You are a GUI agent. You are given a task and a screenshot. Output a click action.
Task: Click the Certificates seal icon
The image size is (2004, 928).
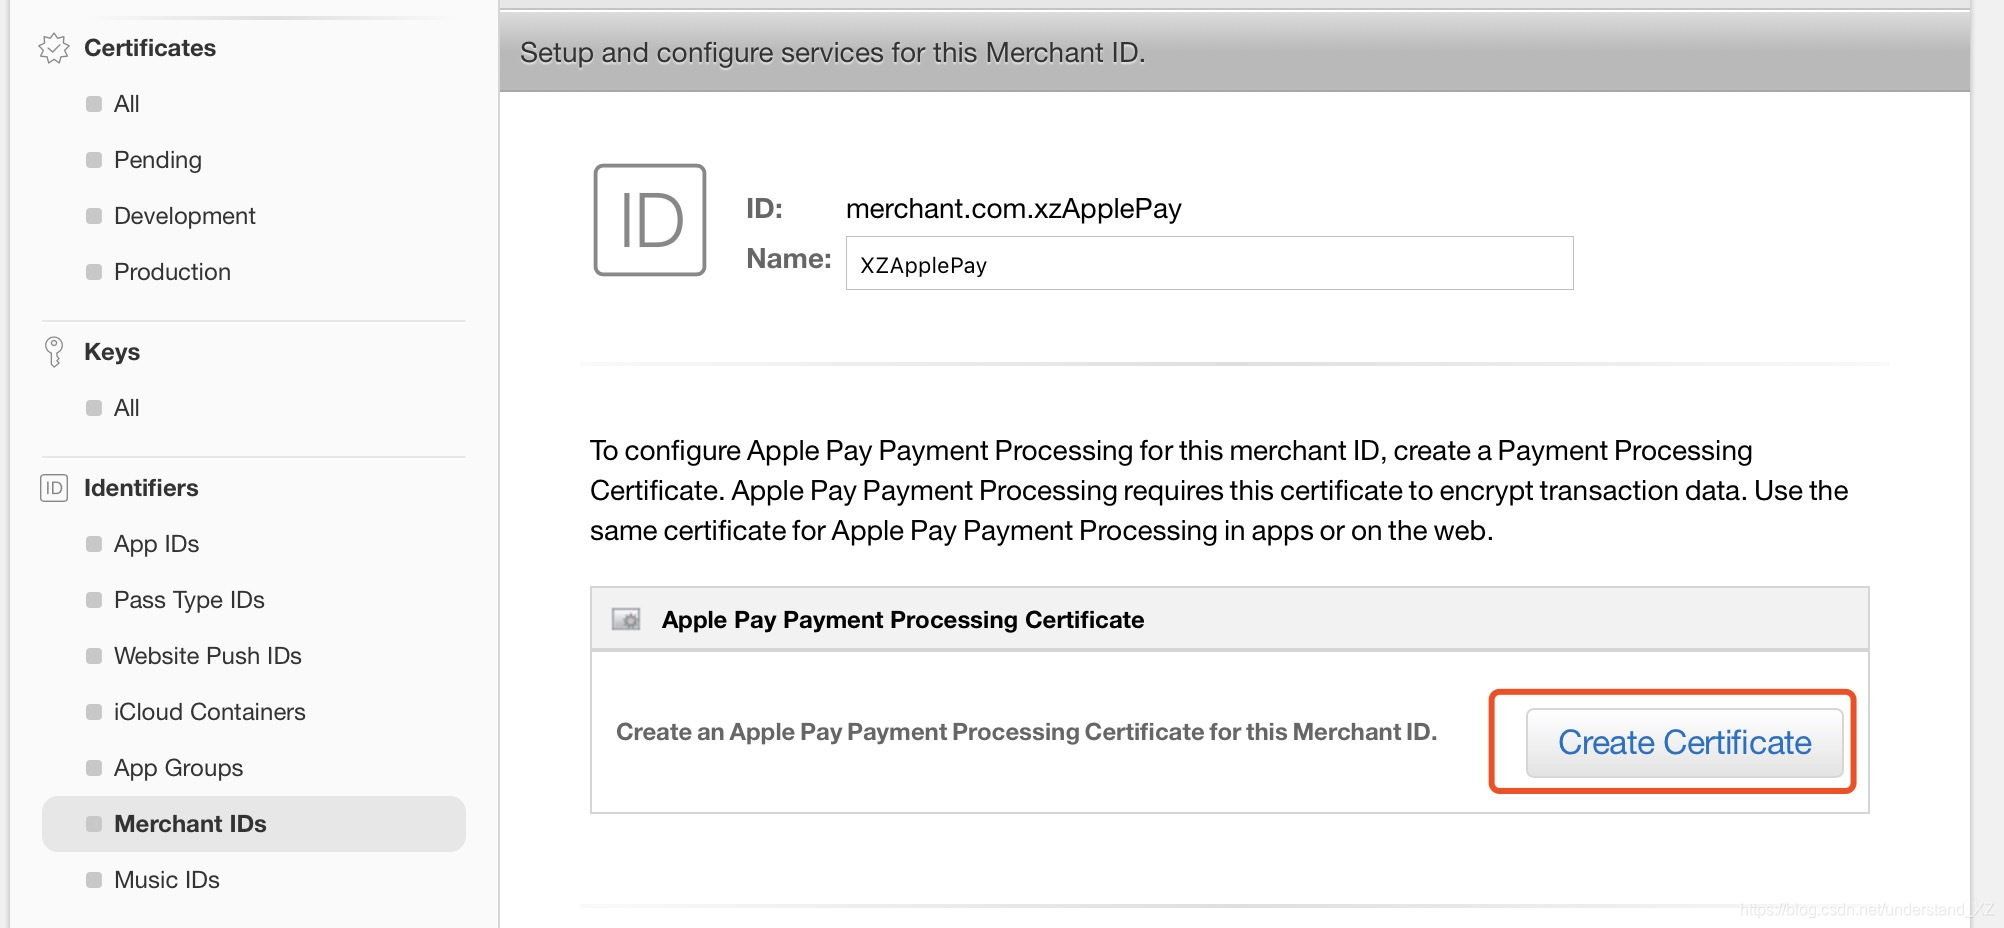[x=54, y=48]
